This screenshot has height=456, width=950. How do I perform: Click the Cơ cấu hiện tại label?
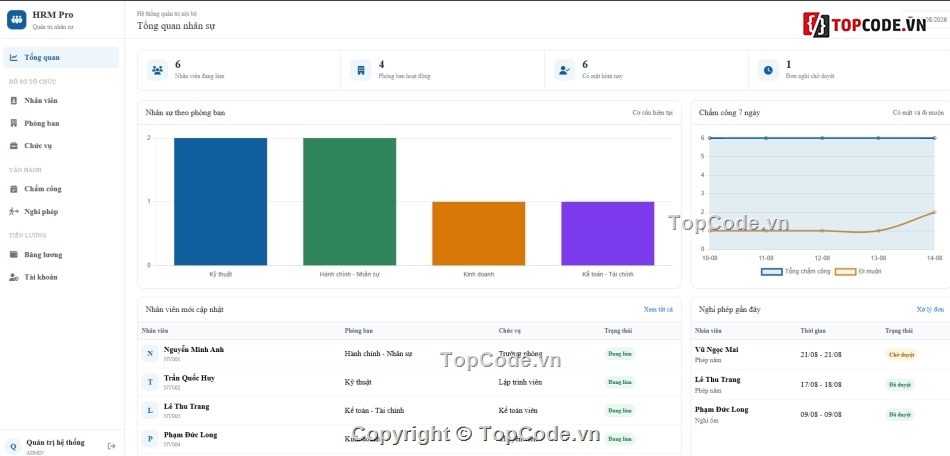pos(653,113)
